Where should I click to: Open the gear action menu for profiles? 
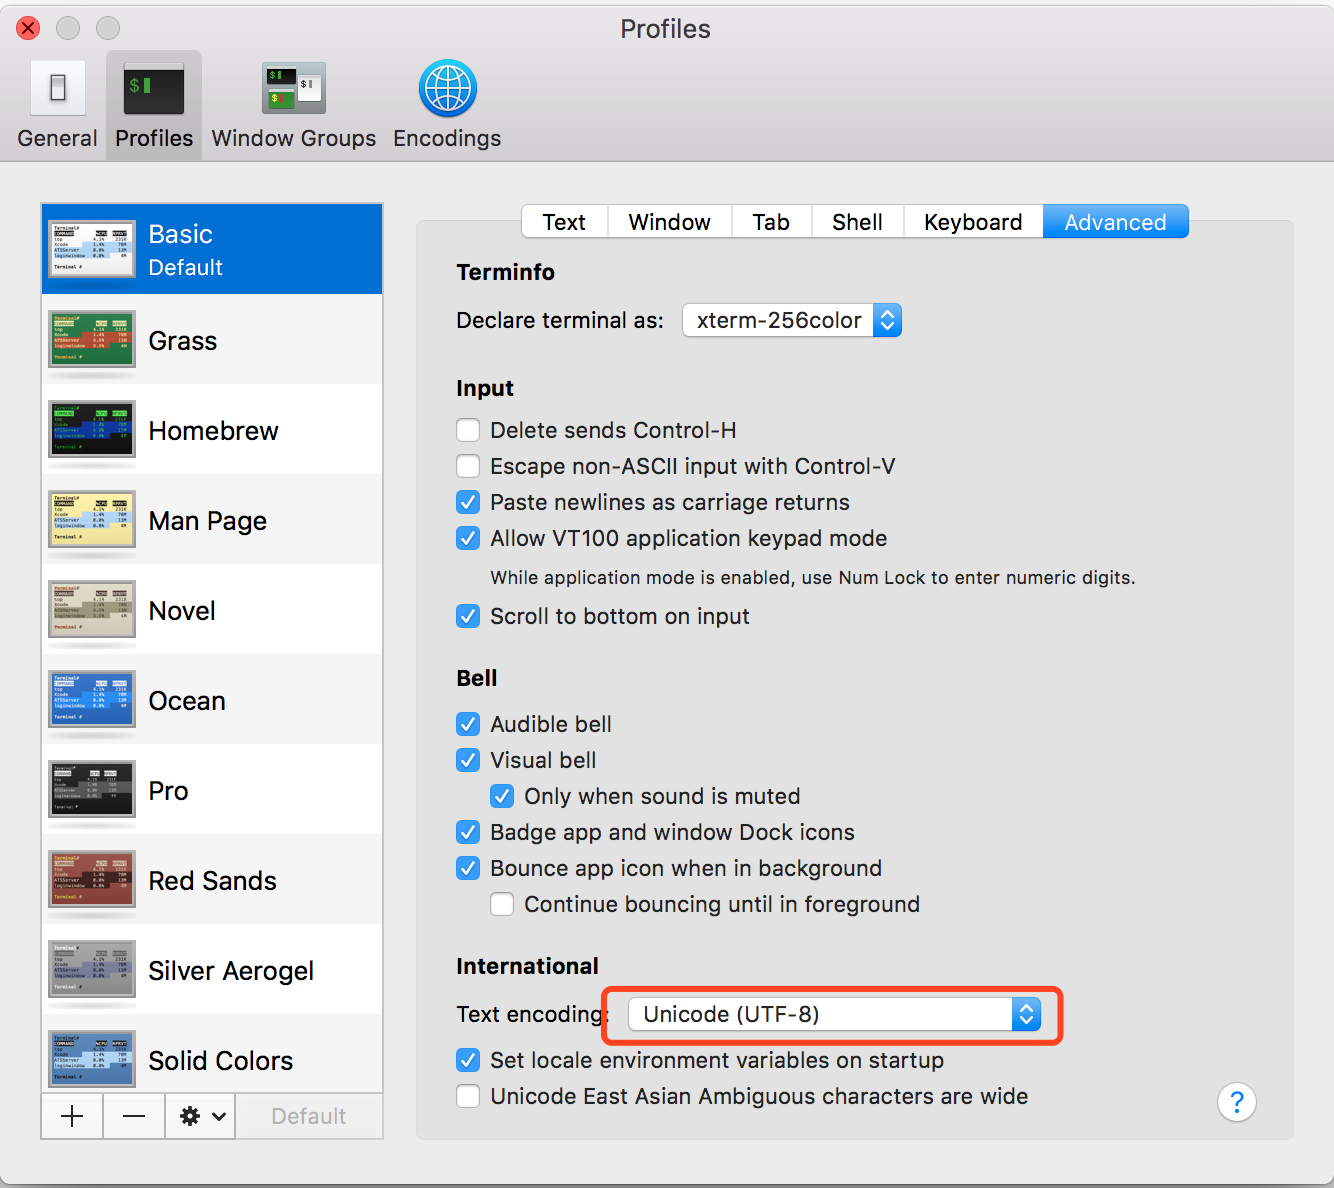(x=201, y=1116)
